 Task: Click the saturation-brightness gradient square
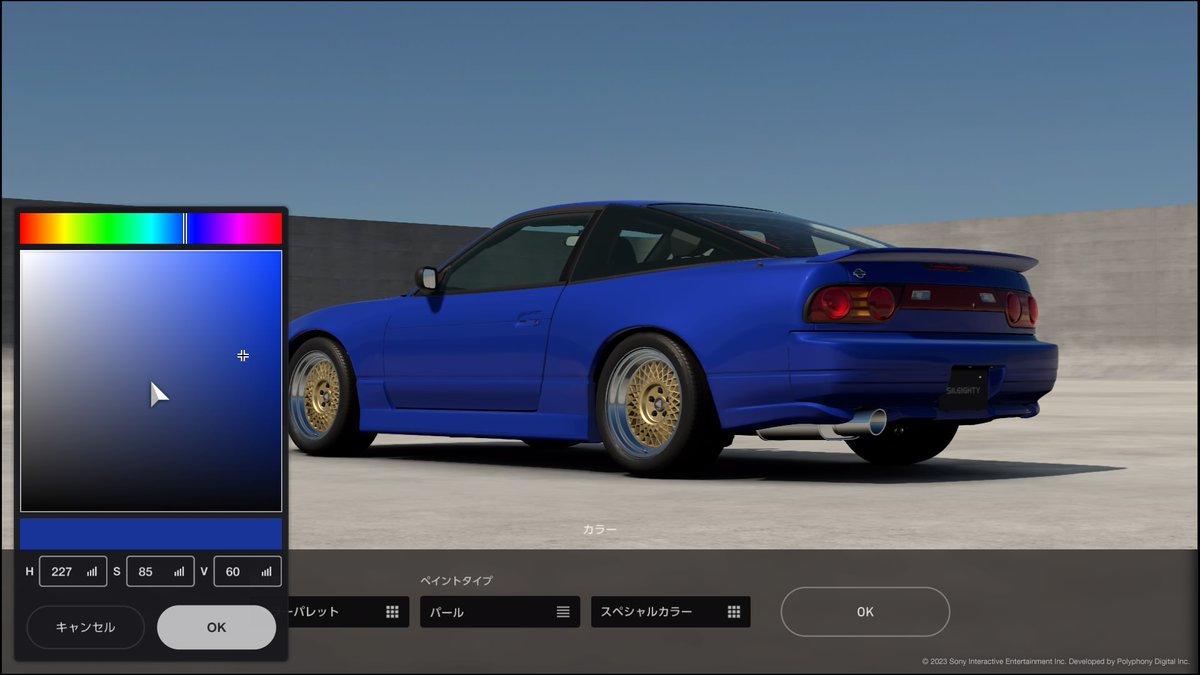[x=151, y=381]
